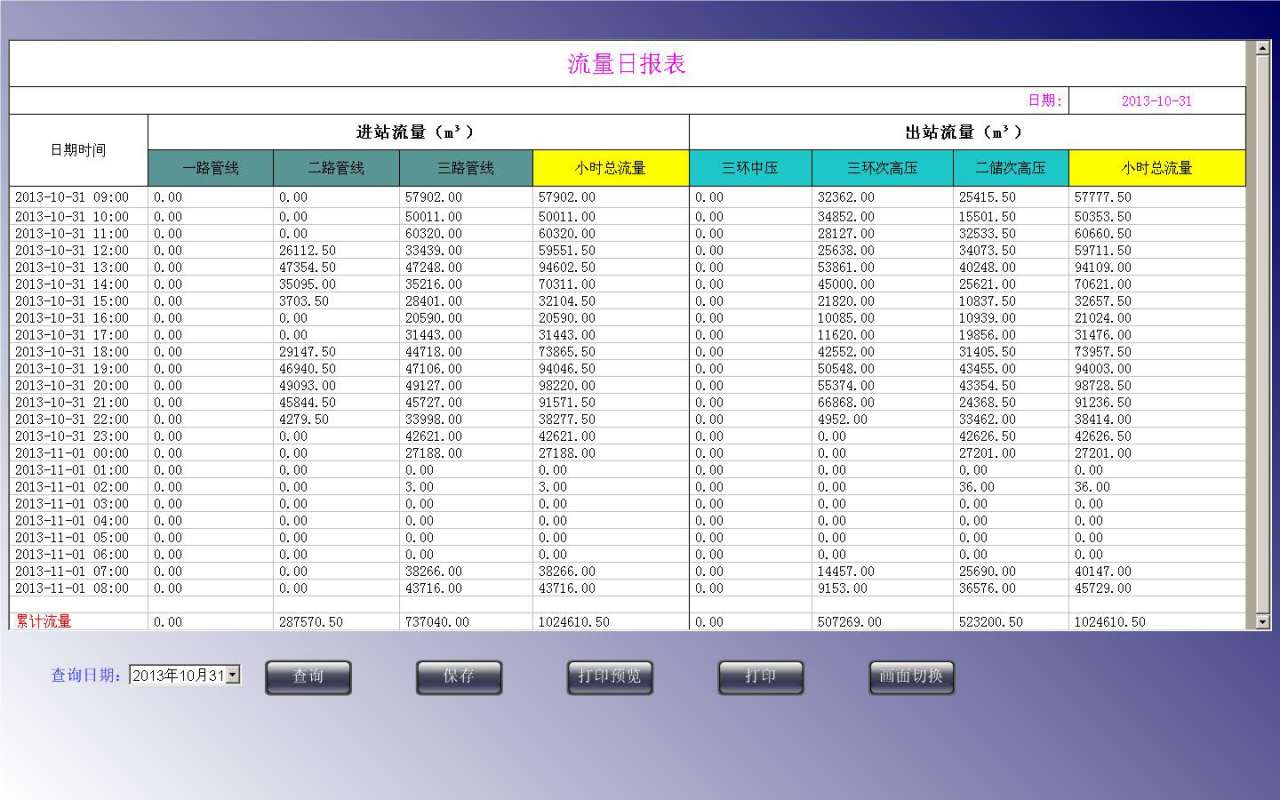Click the 查询日期: label
Screen dimensions: 1280x800
click(x=88, y=675)
